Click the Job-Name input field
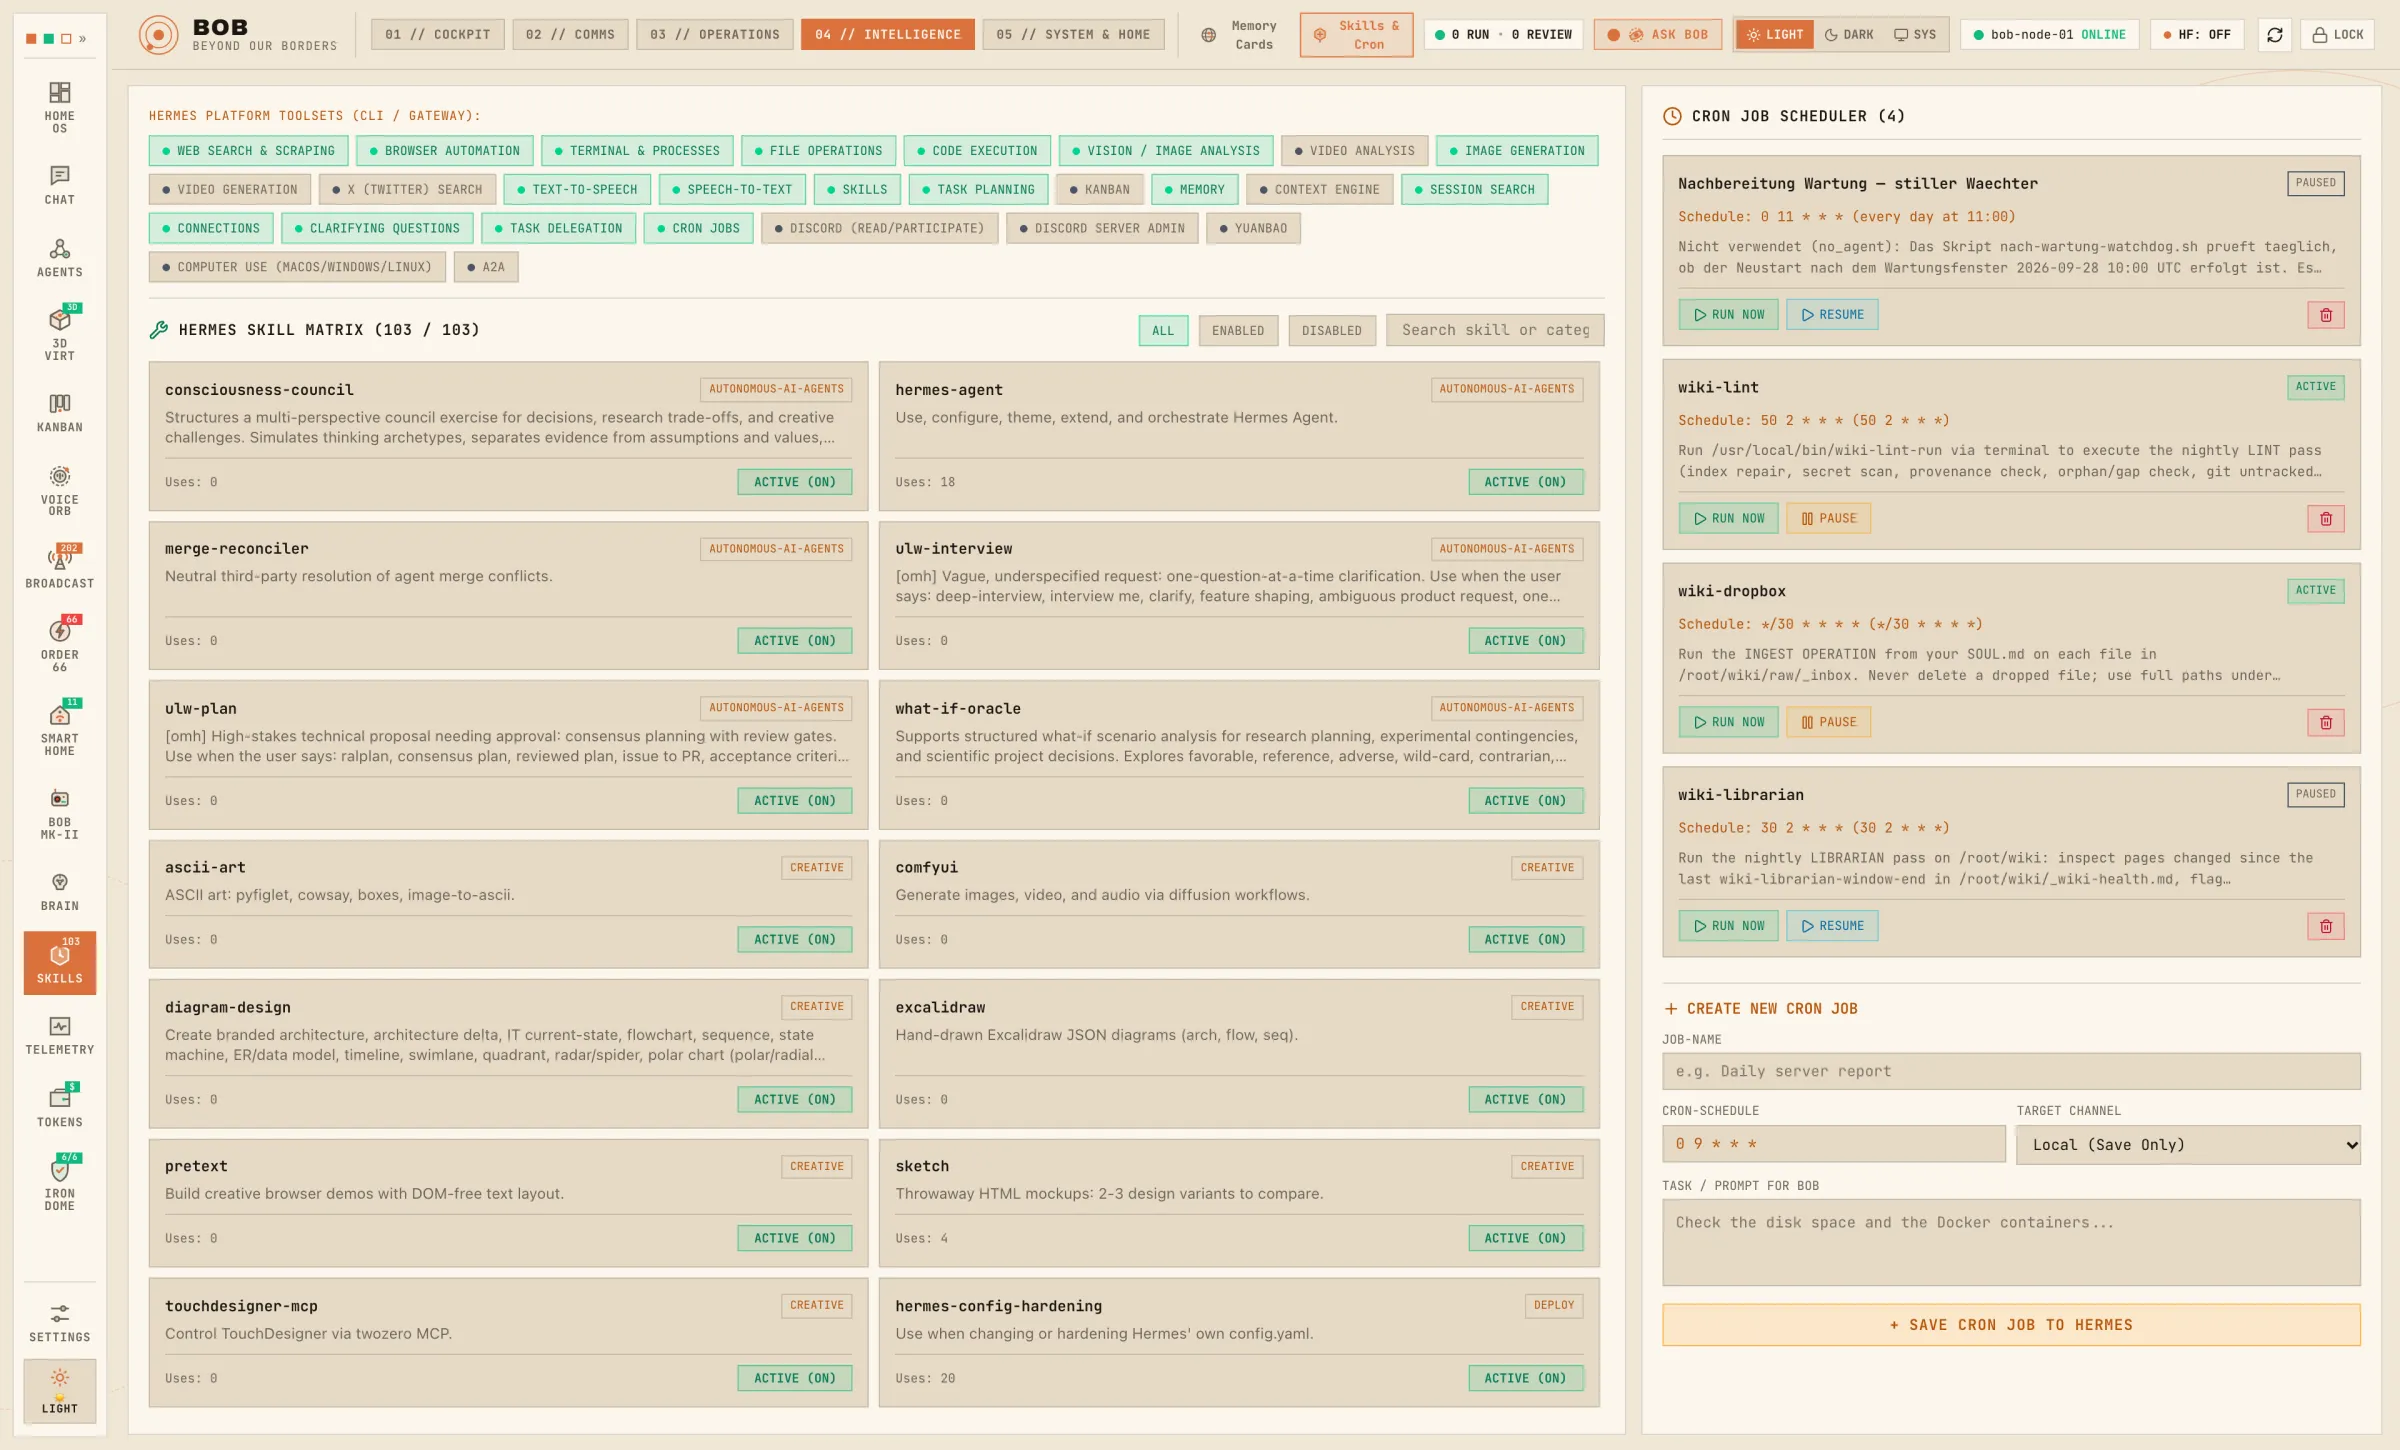 2010,1071
